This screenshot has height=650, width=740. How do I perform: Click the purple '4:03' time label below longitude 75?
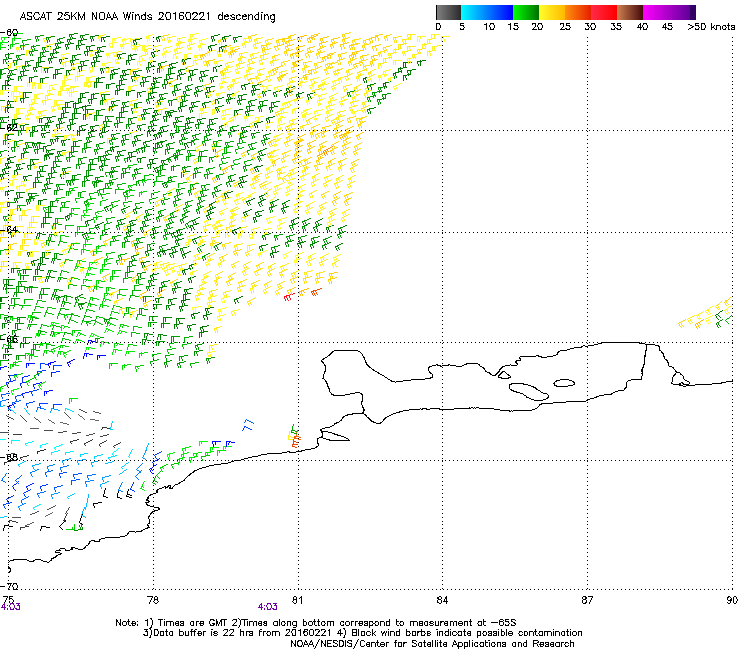(10, 607)
